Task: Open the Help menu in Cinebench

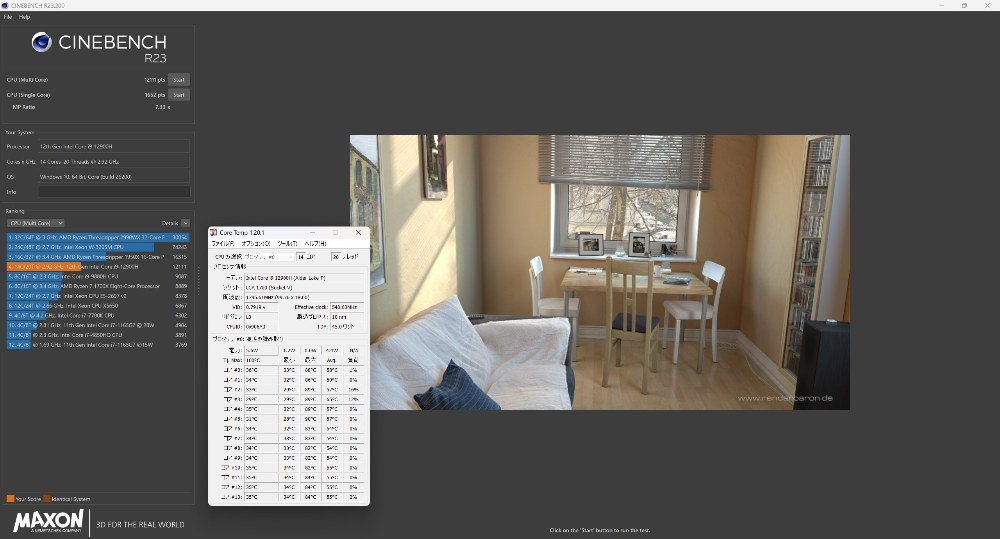Action: click(x=24, y=17)
